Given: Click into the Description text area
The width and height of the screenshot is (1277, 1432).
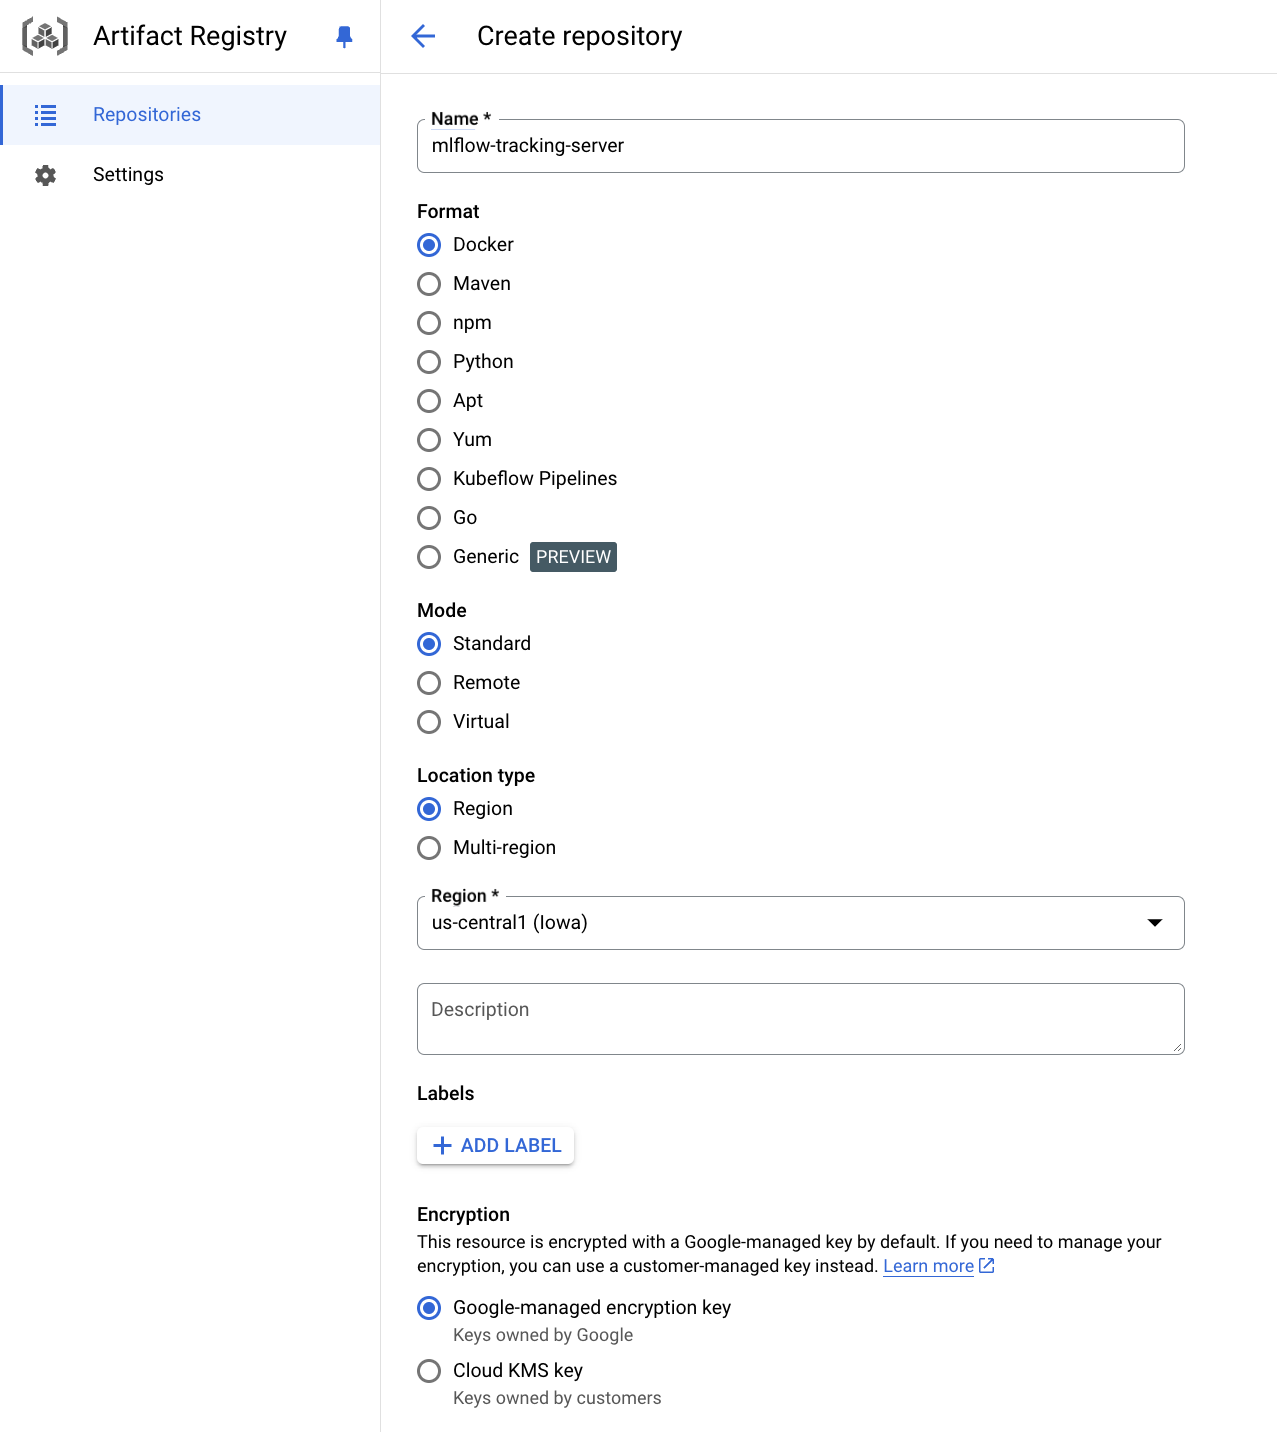Looking at the screenshot, I should [801, 1019].
